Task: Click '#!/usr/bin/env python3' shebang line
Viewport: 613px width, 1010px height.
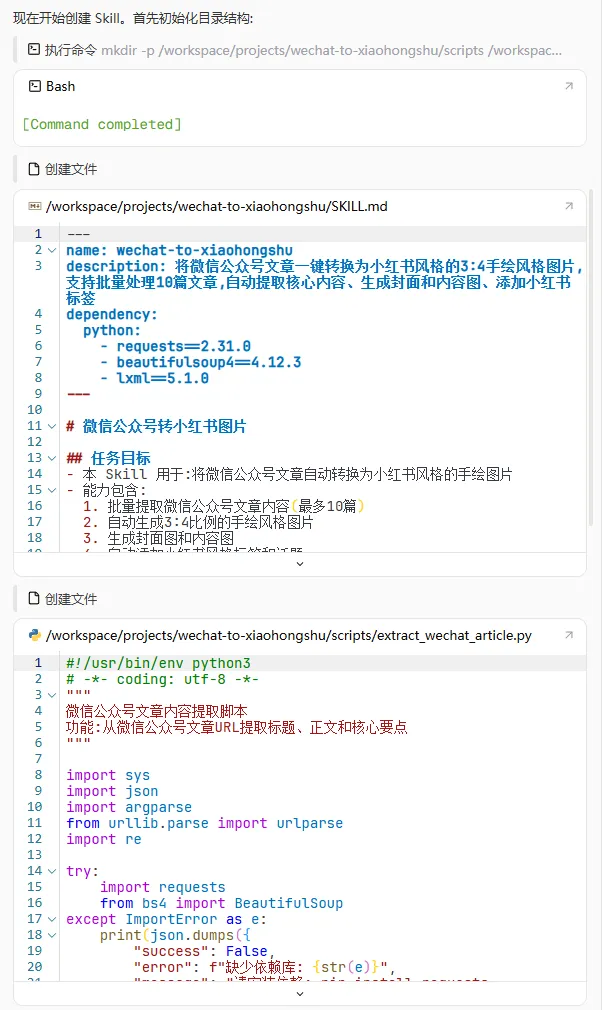Action: click(158, 663)
